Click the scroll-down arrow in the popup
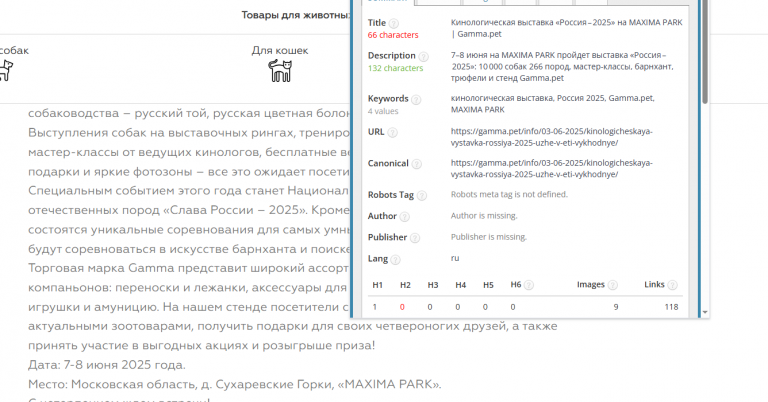 (x=705, y=312)
